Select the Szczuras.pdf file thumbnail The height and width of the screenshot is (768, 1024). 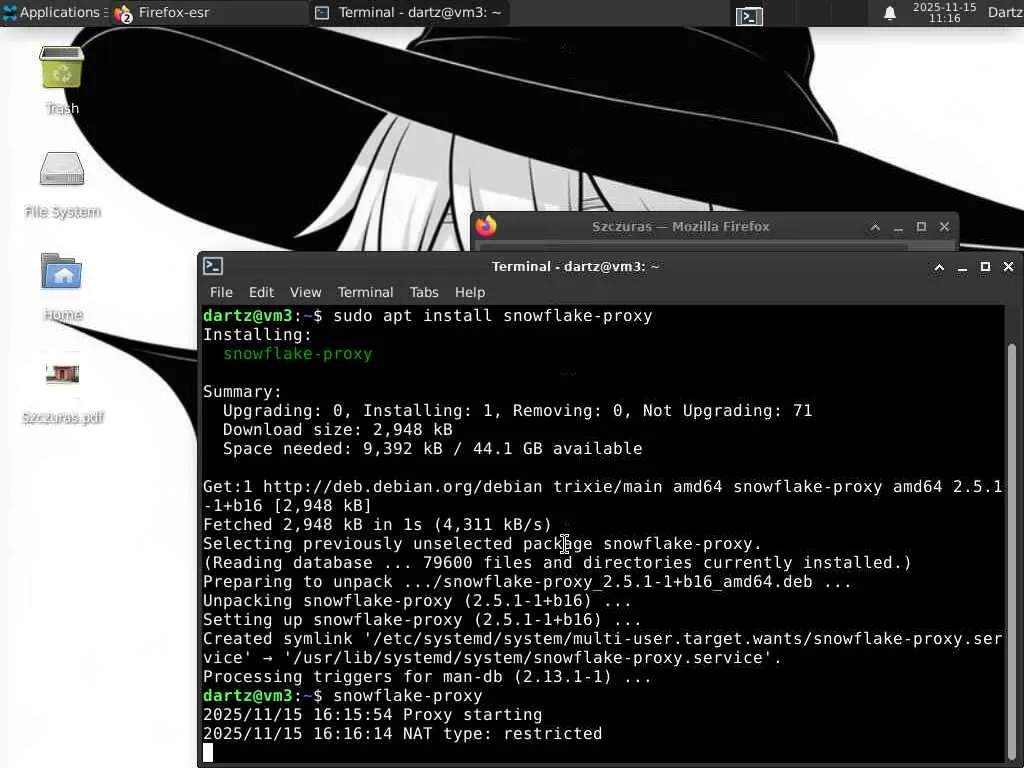click(63, 374)
